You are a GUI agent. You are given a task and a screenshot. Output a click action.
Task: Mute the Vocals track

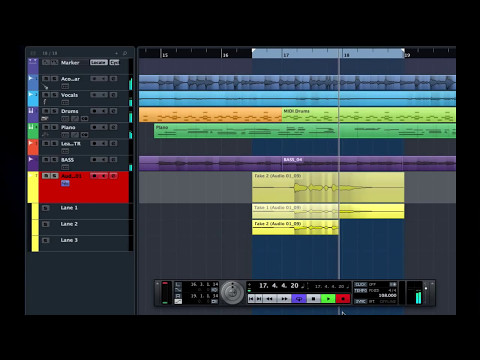(46, 95)
